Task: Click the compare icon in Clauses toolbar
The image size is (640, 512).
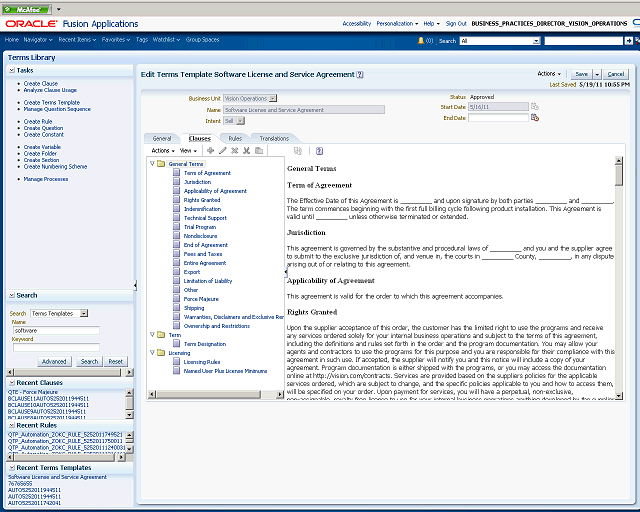Action: click(298, 151)
